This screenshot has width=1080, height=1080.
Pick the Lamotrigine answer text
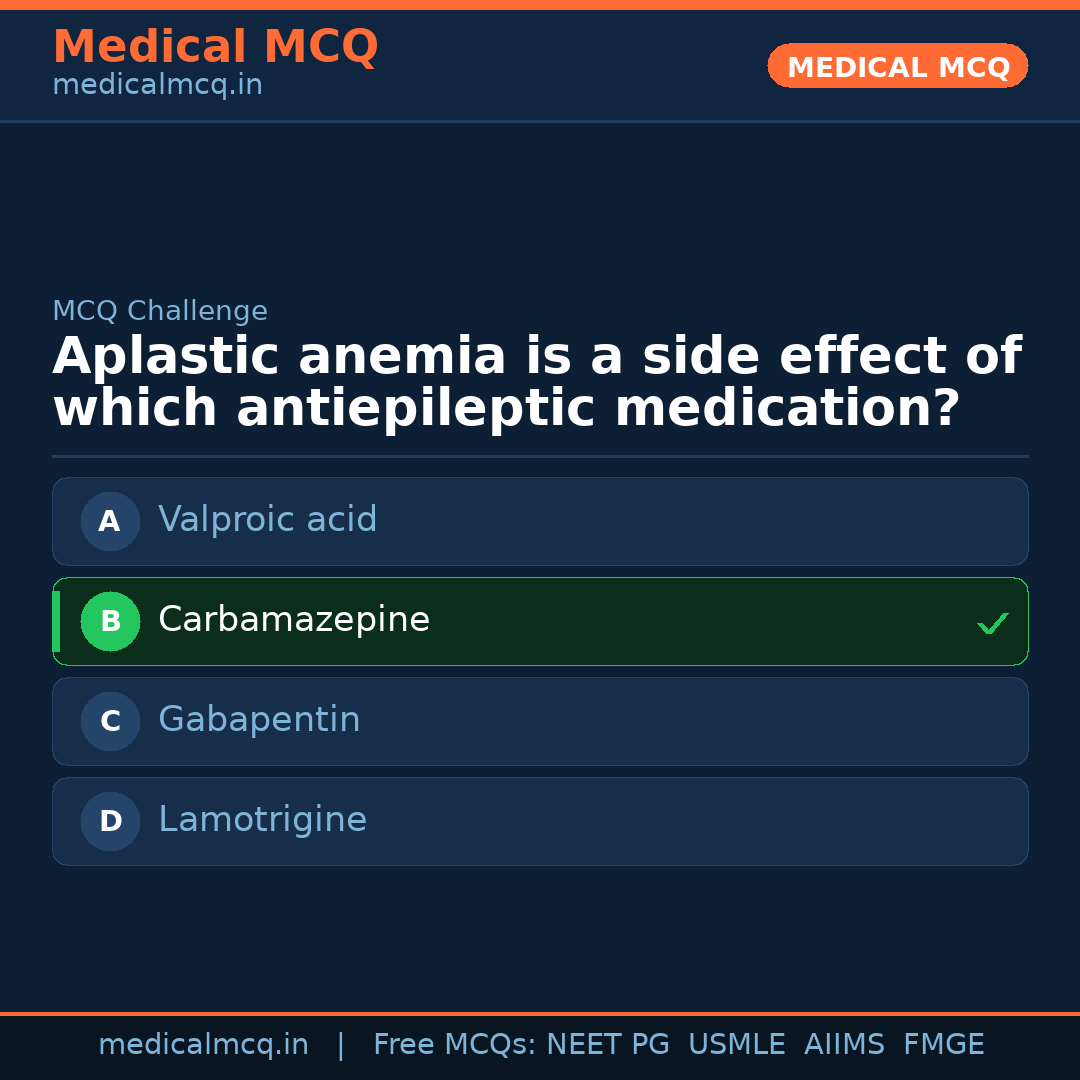pos(262,820)
